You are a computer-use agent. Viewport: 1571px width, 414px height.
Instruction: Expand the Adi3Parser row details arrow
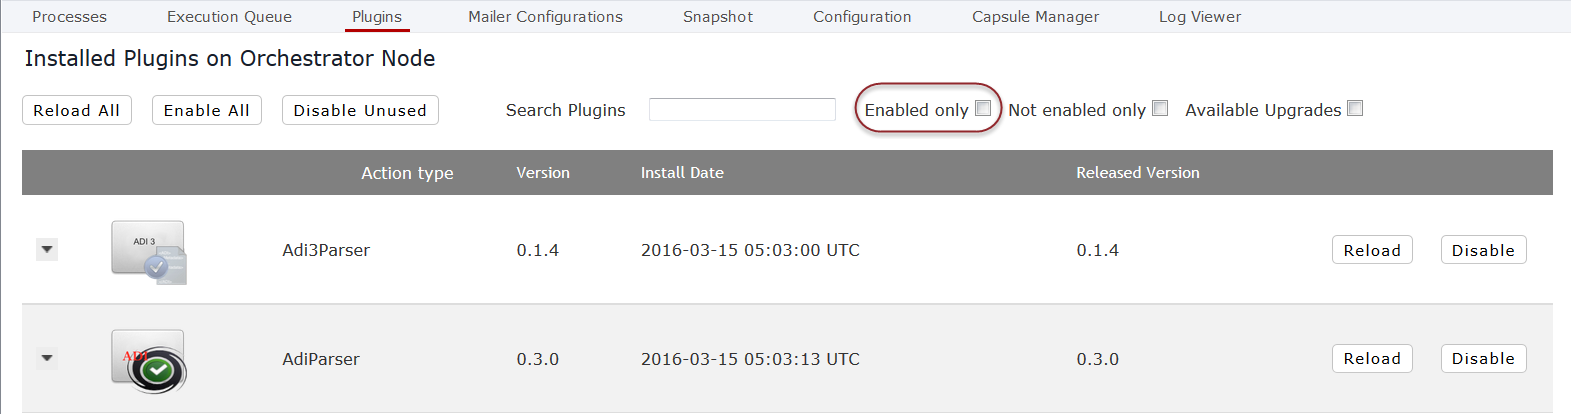[47, 249]
